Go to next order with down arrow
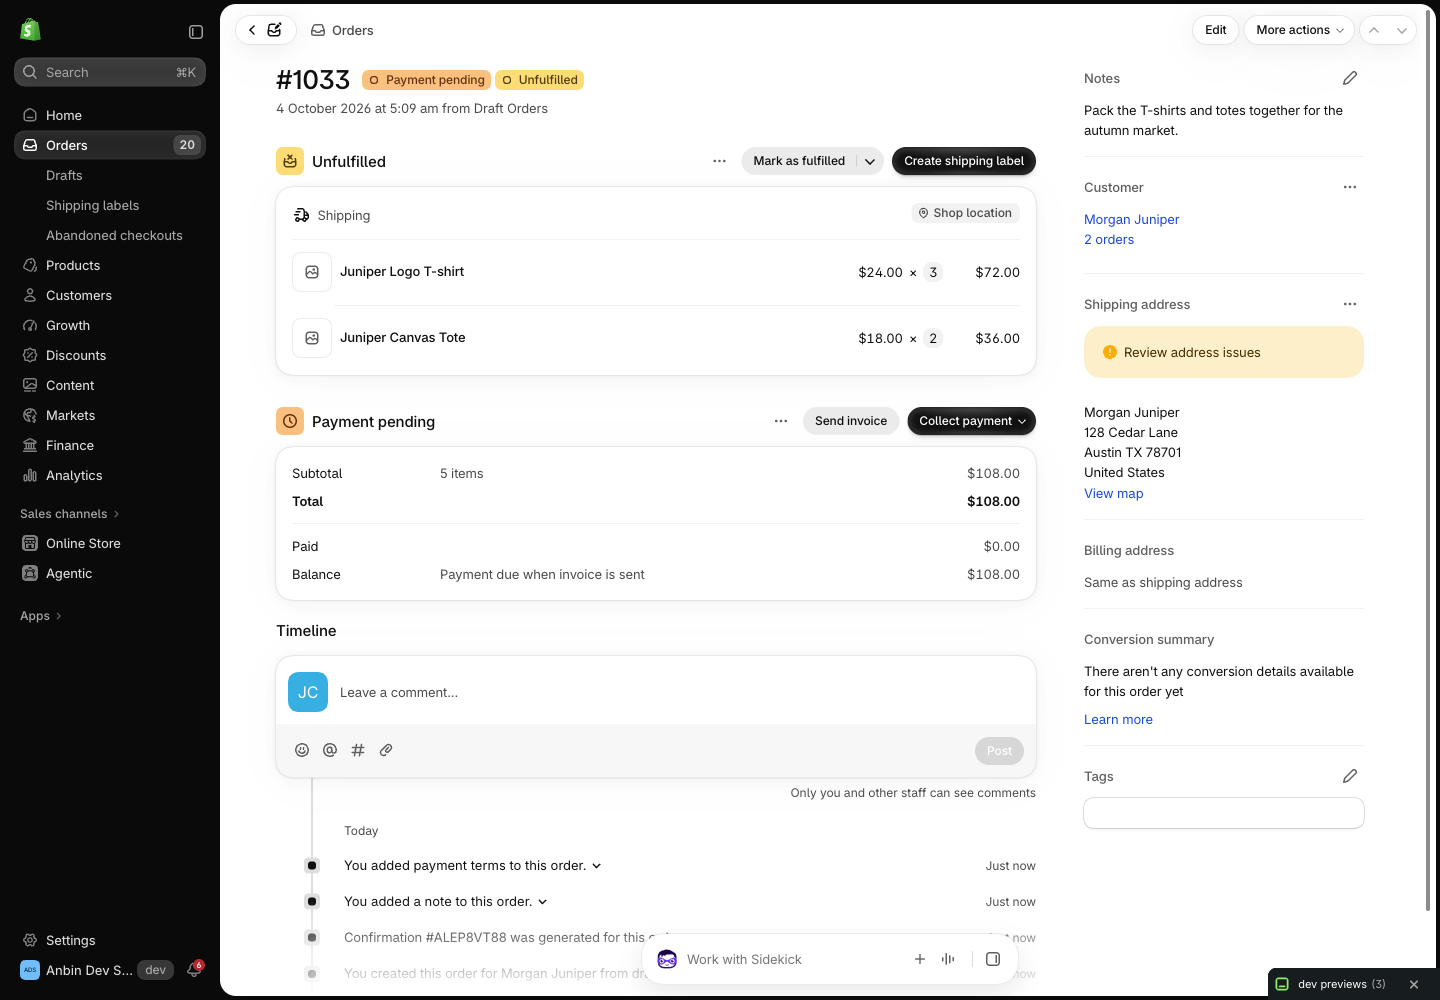This screenshot has width=1440, height=1000. click(1402, 30)
